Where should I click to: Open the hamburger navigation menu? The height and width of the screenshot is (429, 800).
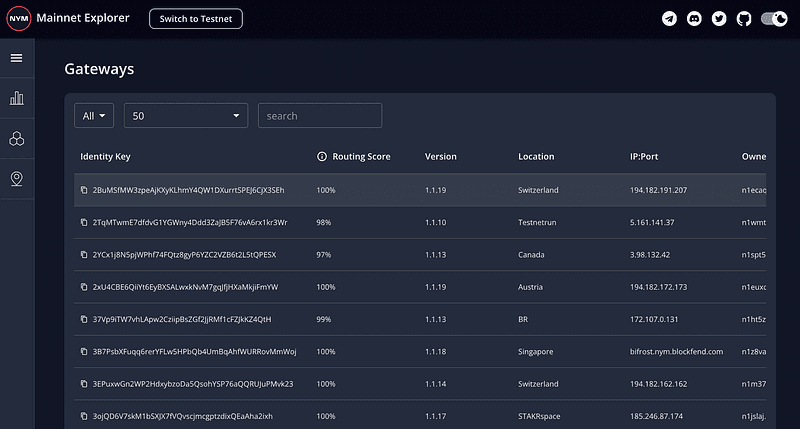point(17,58)
